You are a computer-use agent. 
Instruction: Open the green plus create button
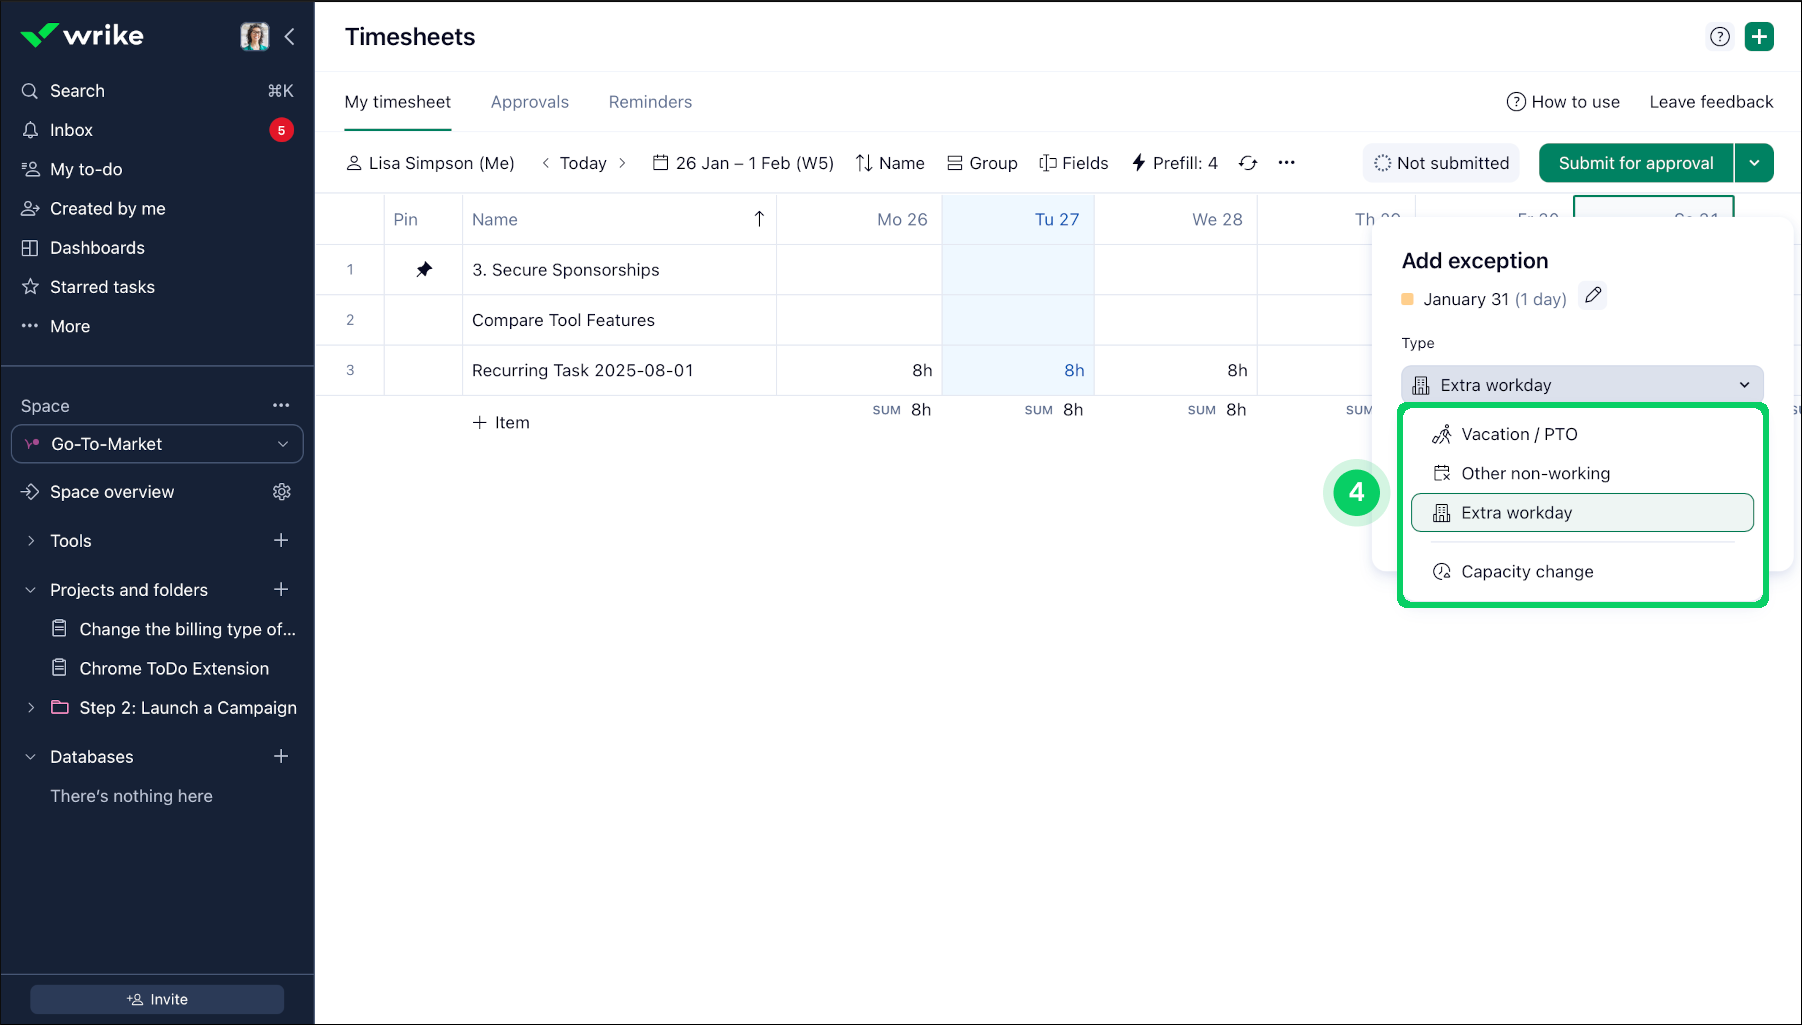[x=1758, y=37]
